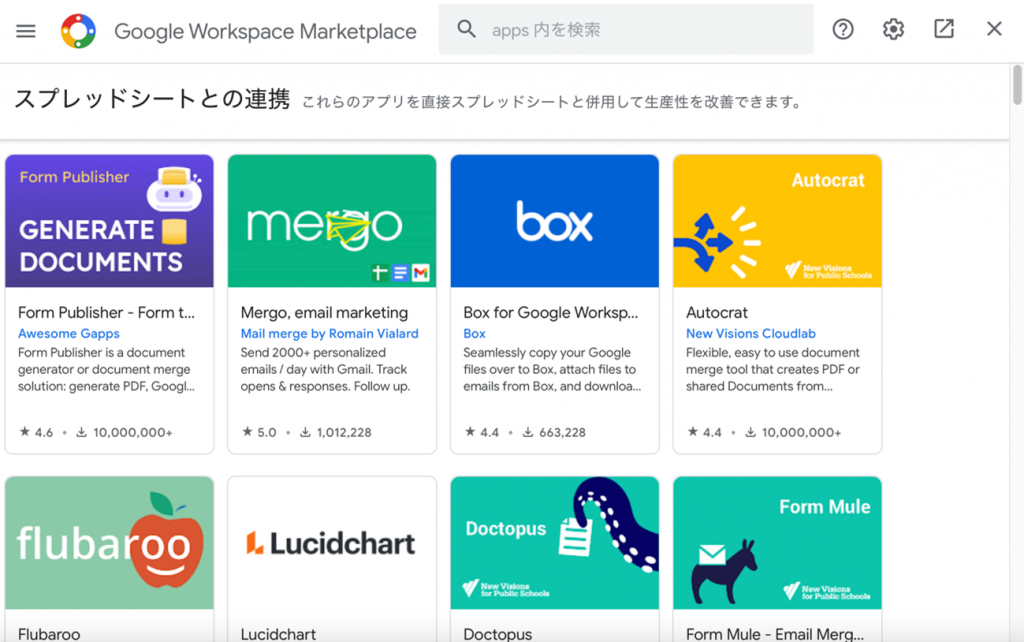Screen dimensions: 1024x642
Task: Open the settings gear icon
Action: click(893, 29)
